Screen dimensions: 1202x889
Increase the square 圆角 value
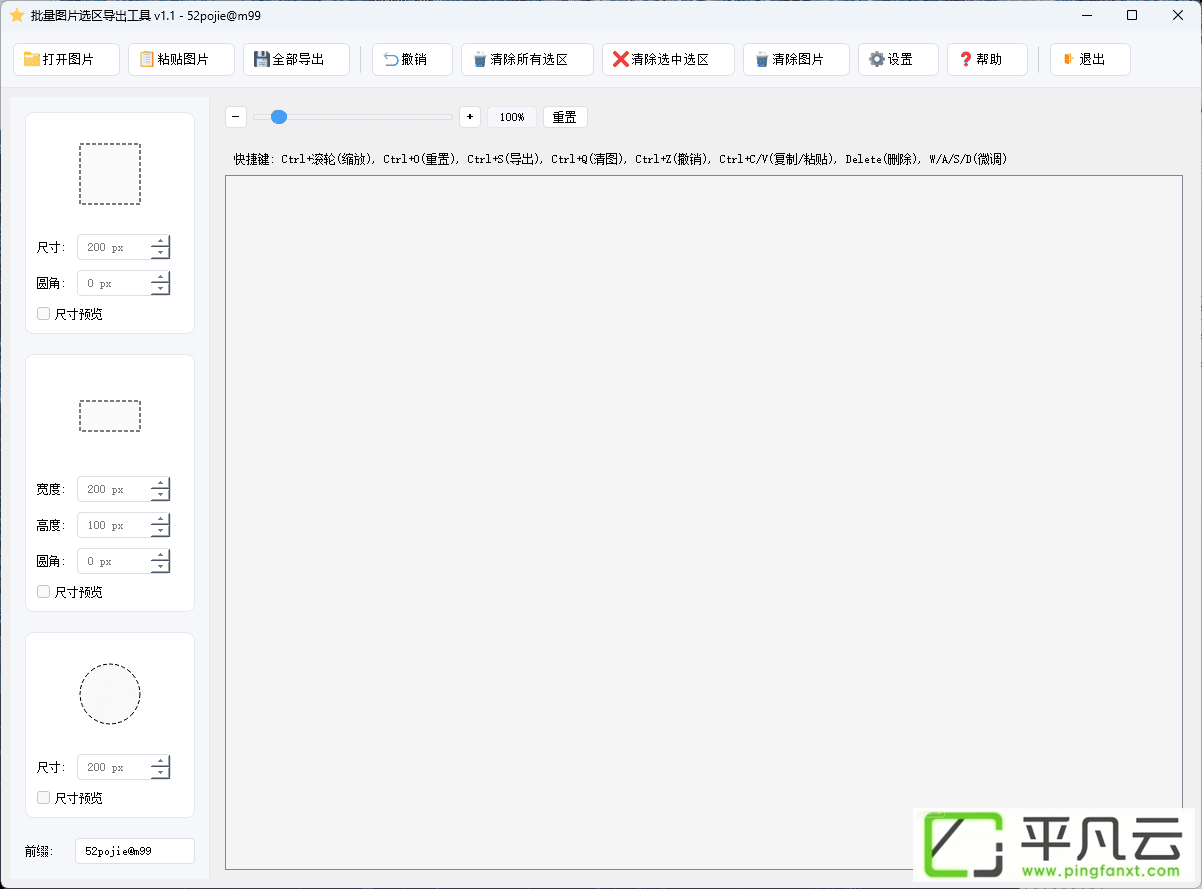[160, 277]
